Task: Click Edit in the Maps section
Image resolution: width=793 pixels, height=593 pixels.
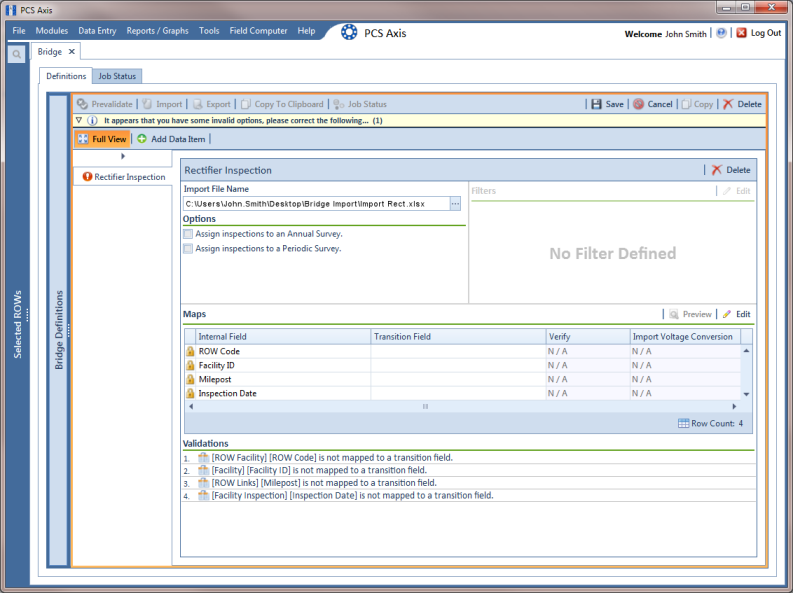Action: click(737, 314)
